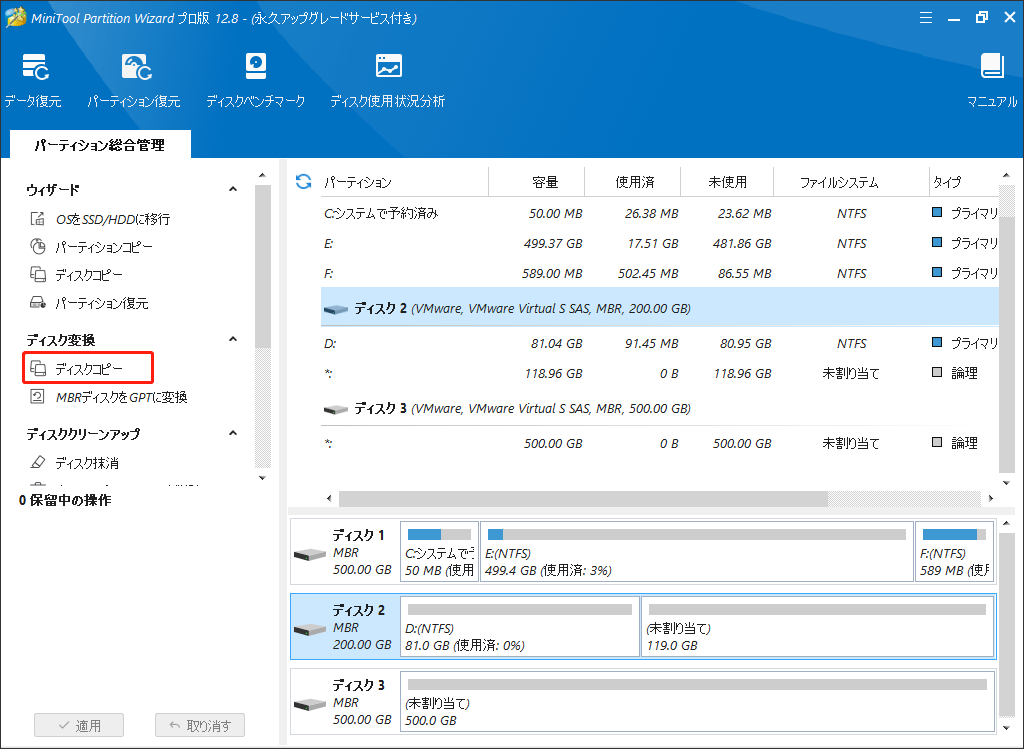Image resolution: width=1024 pixels, height=749 pixels.
Task: Click the right arrow of the horizontal scrollbar
Action: click(x=991, y=499)
